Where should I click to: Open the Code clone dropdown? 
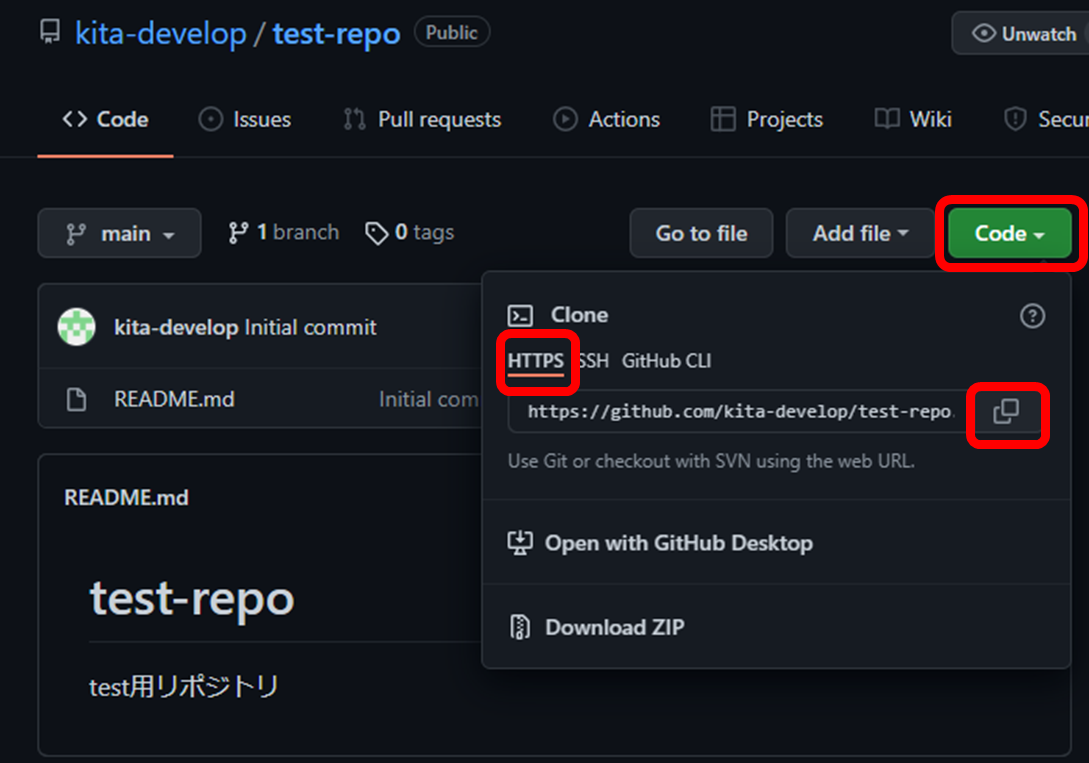coord(1008,233)
